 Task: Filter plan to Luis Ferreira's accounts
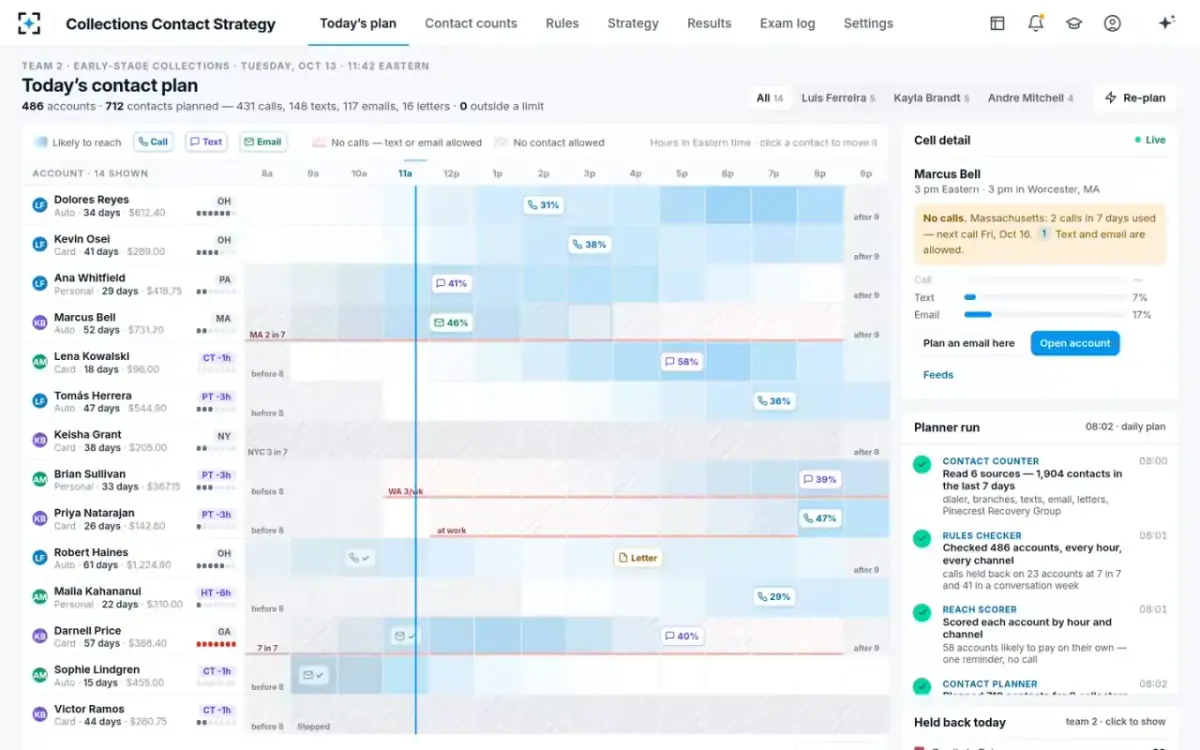[838, 98]
